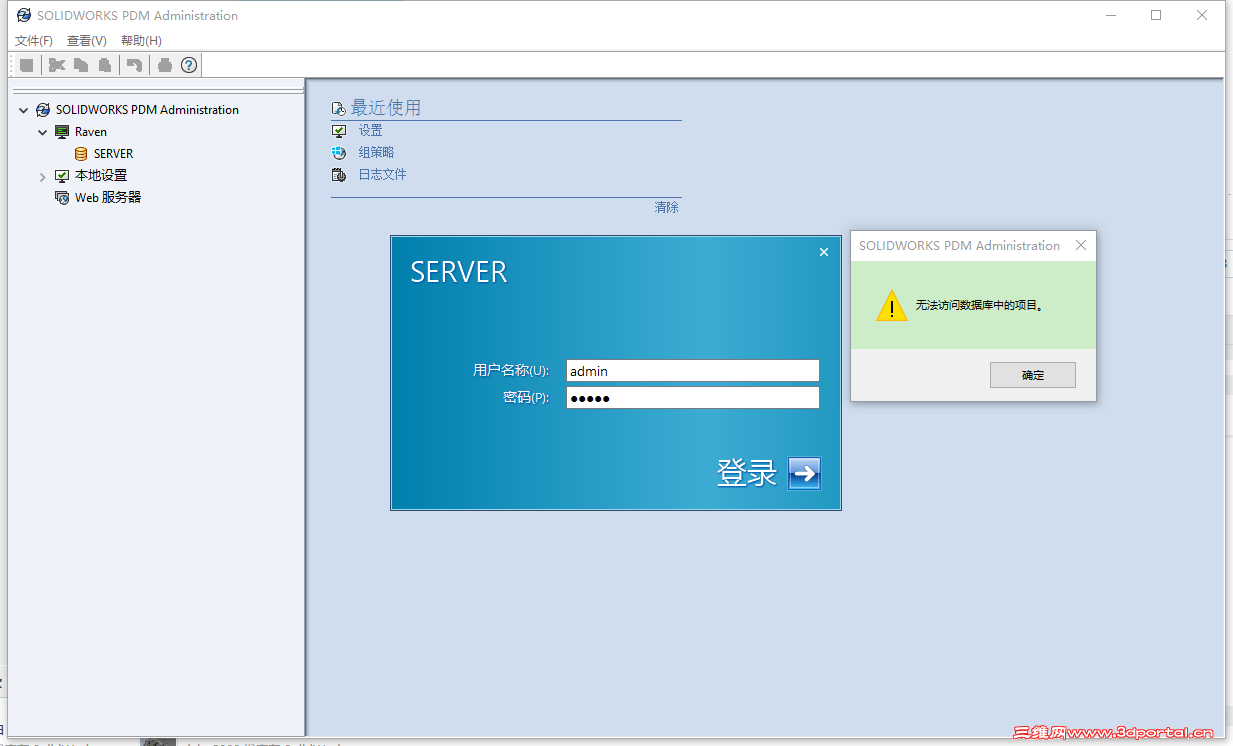Click the 组策略 icon under 最近使用
Image resolution: width=1233 pixels, height=746 pixels.
[339, 153]
